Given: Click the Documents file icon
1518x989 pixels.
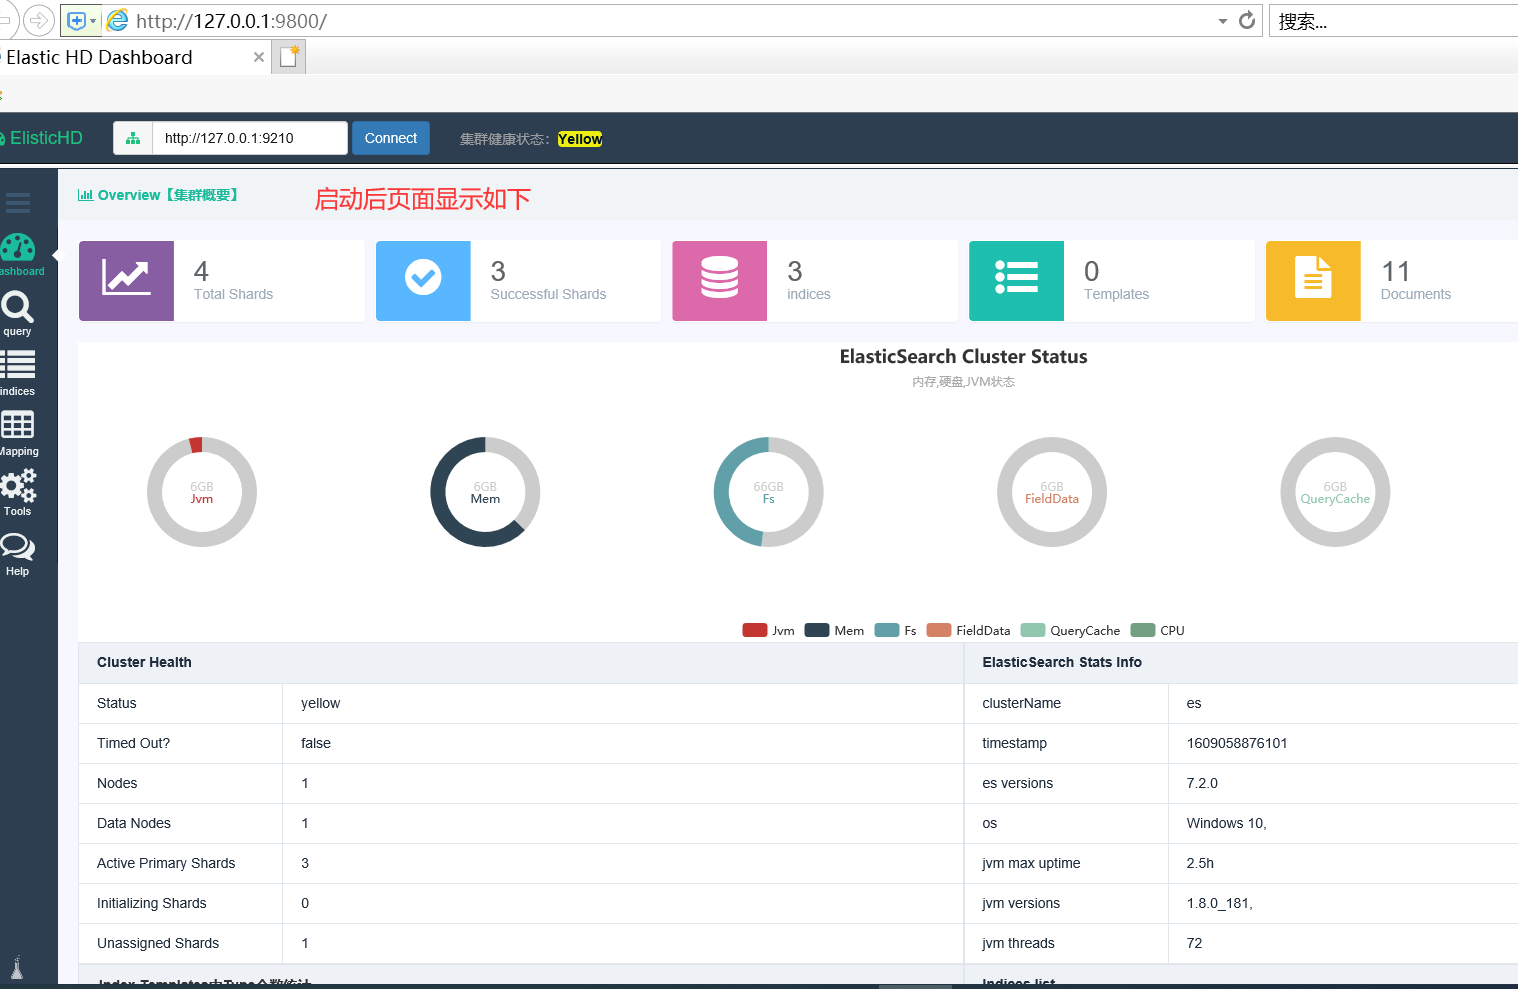Looking at the screenshot, I should click(x=1313, y=281).
